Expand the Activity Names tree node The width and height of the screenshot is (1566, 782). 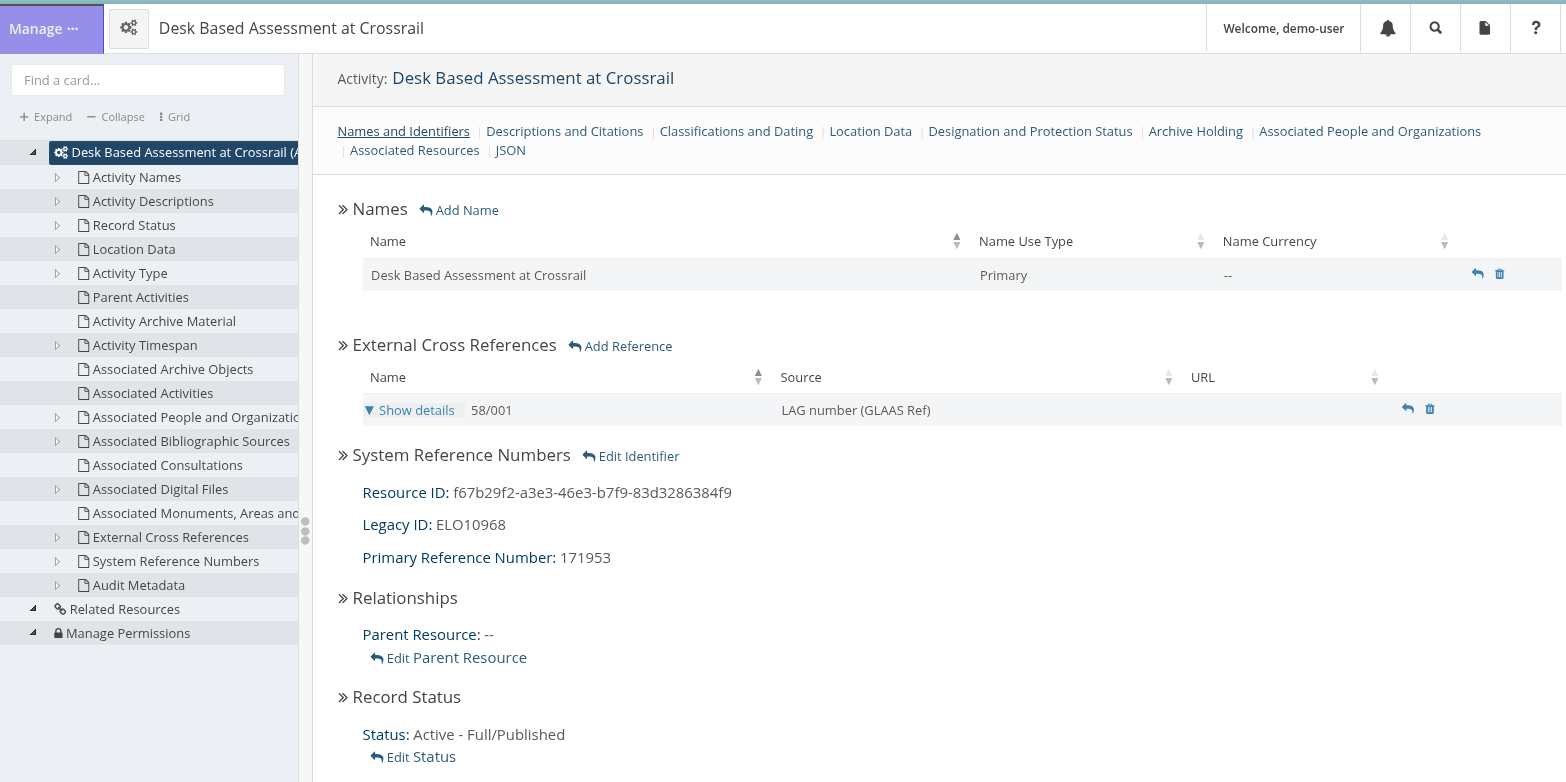click(x=58, y=177)
